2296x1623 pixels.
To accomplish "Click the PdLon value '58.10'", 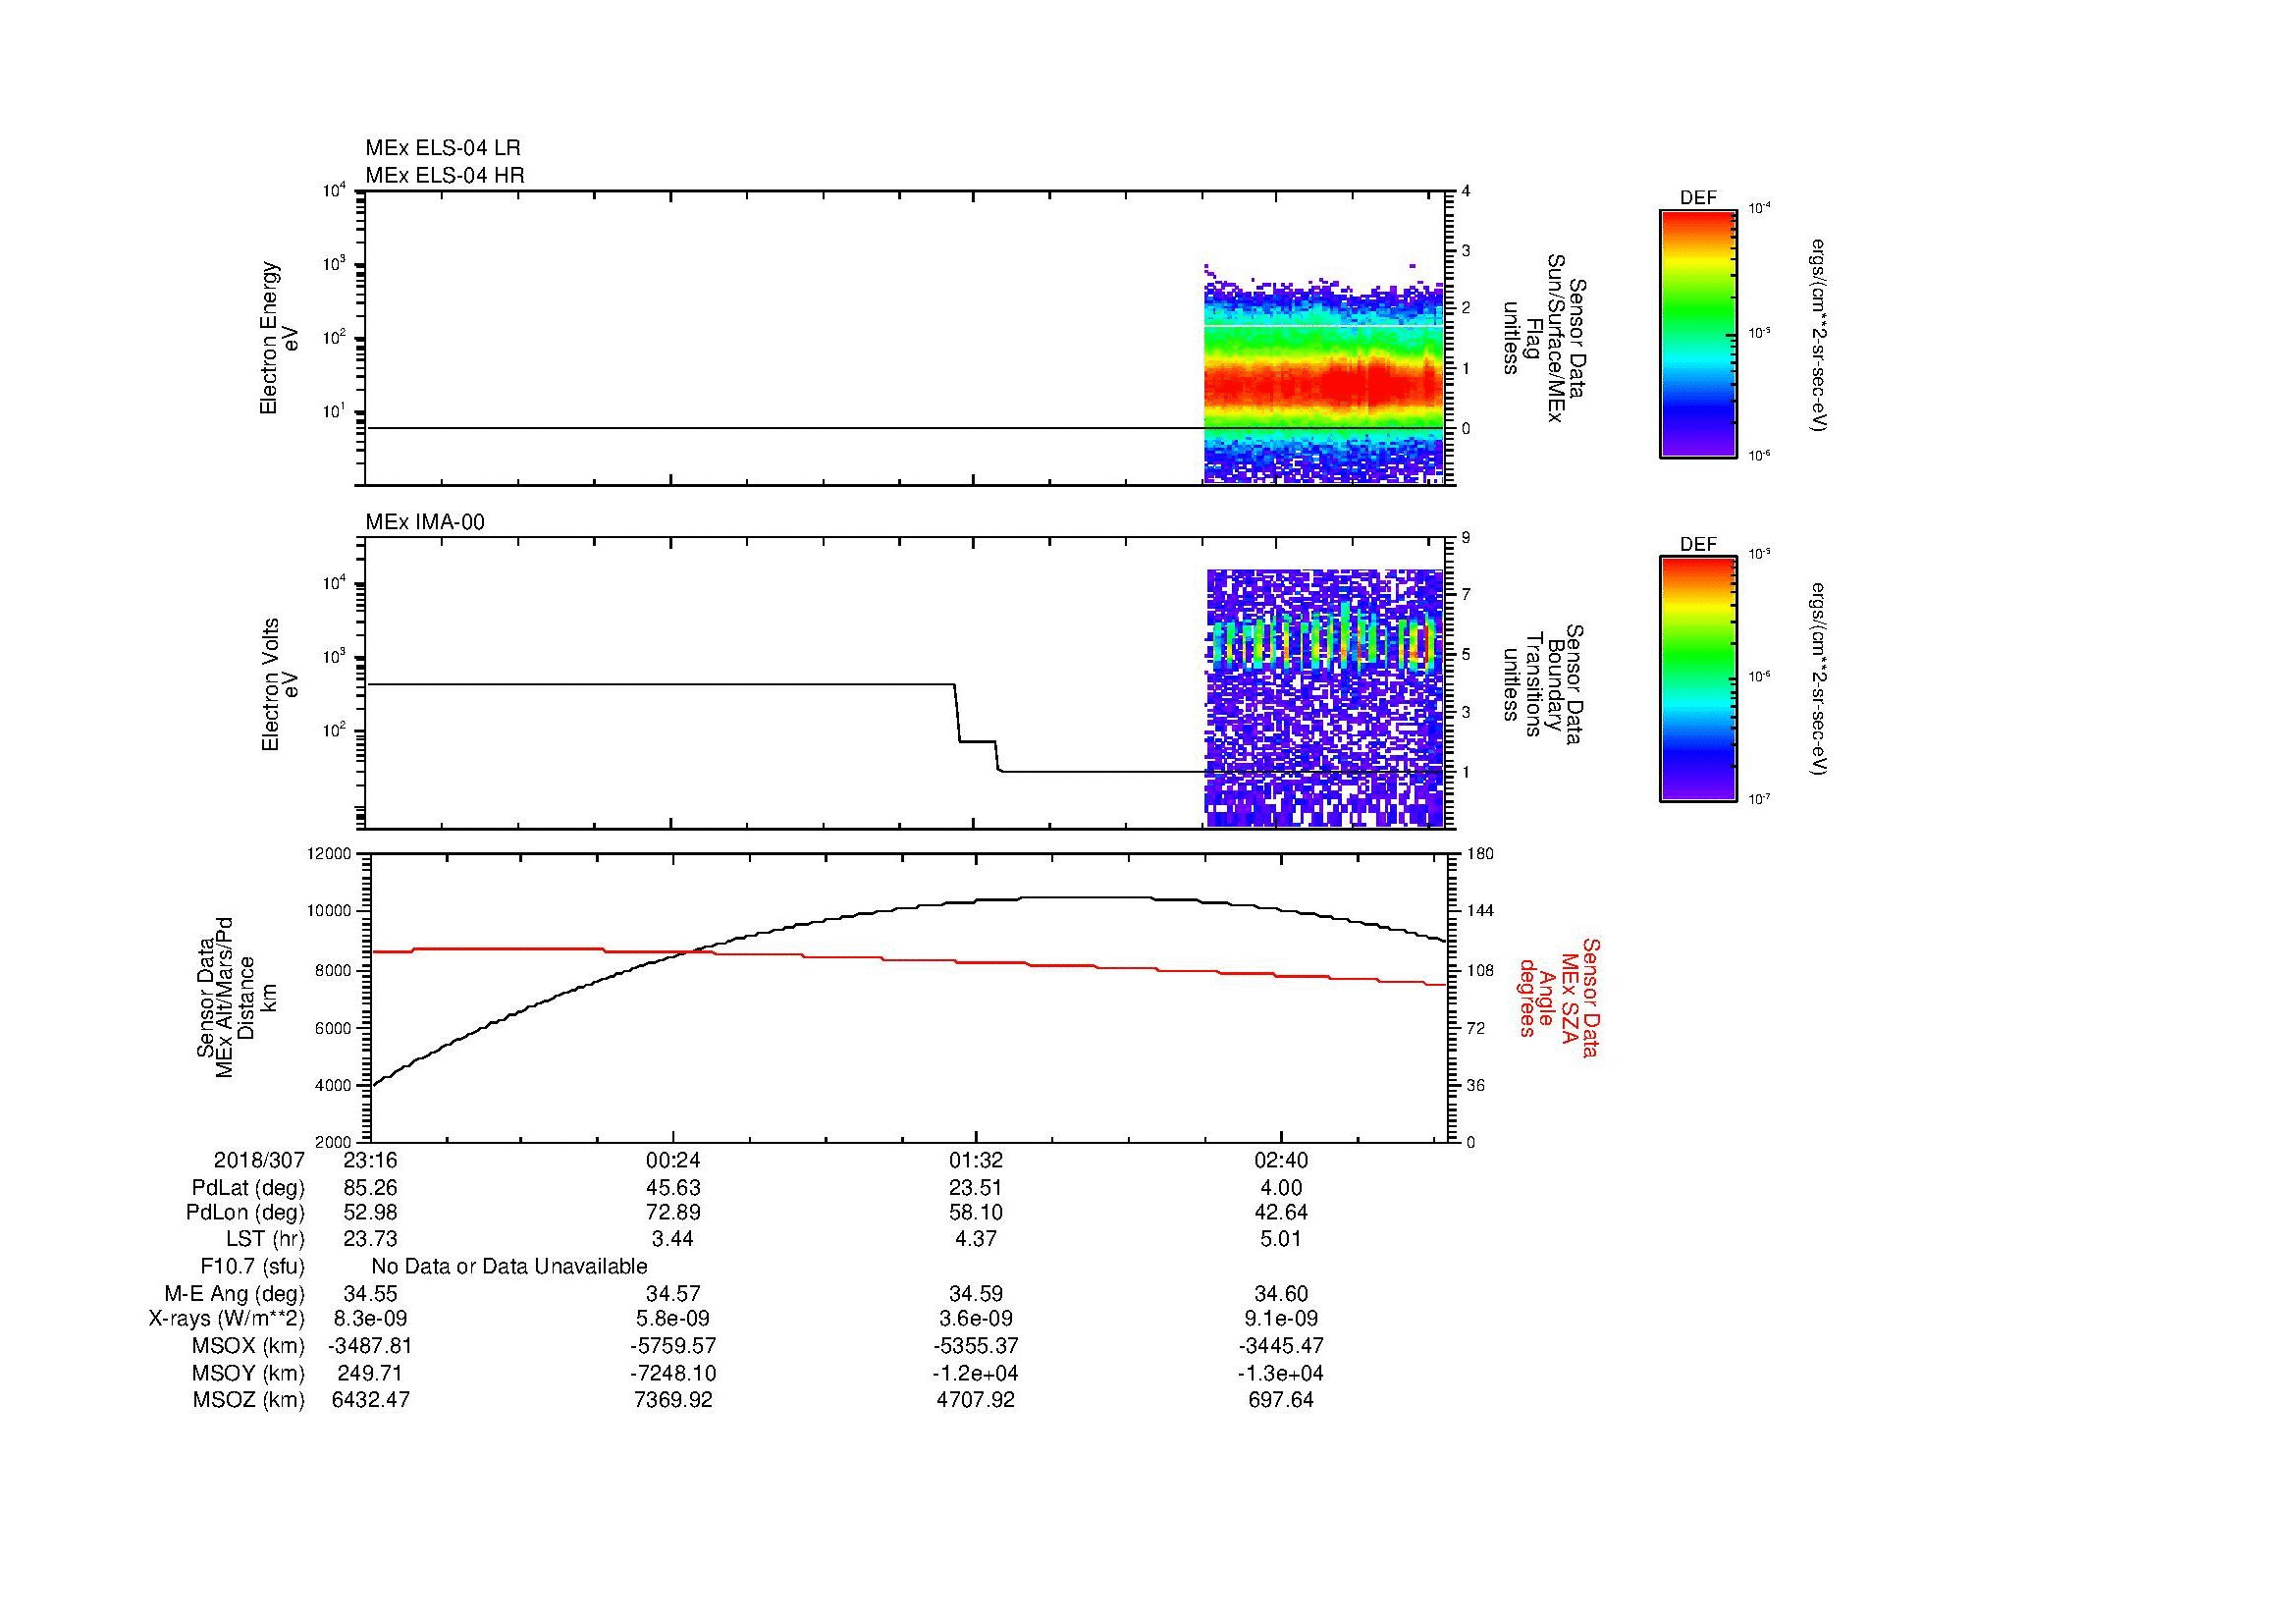I will (x=976, y=1213).
